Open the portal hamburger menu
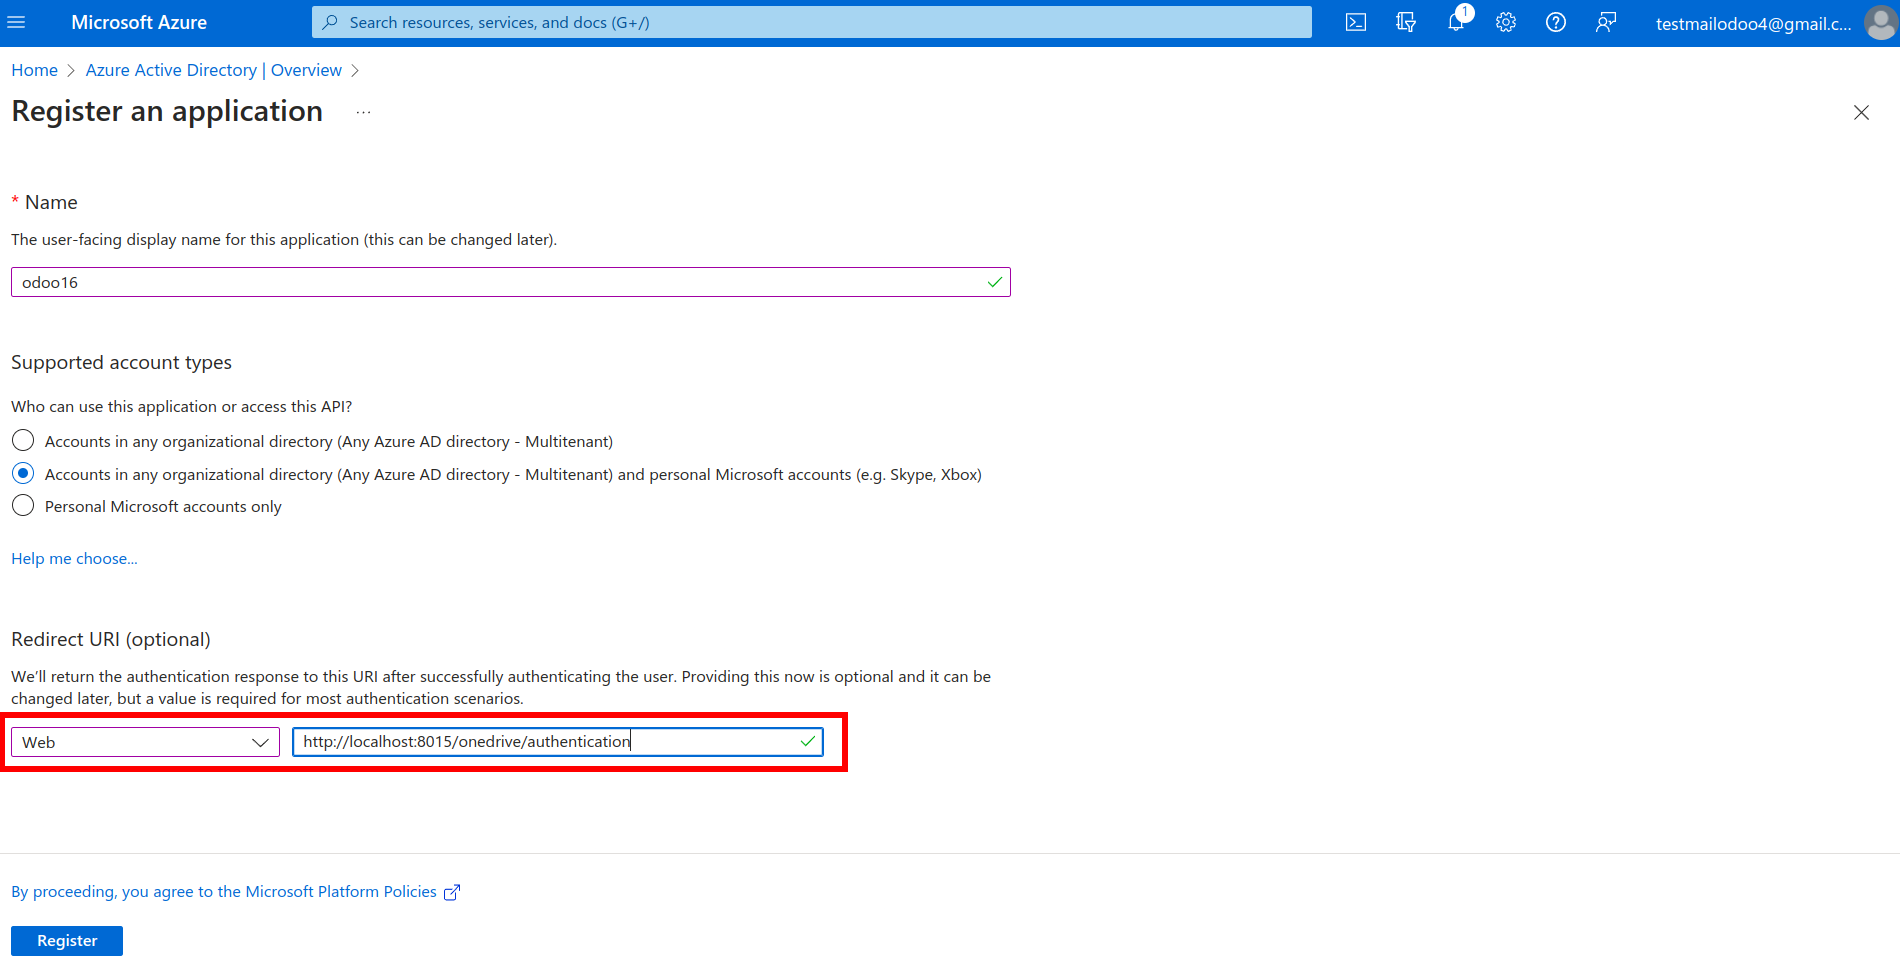Viewport: 1900px width, 974px height. (16, 22)
